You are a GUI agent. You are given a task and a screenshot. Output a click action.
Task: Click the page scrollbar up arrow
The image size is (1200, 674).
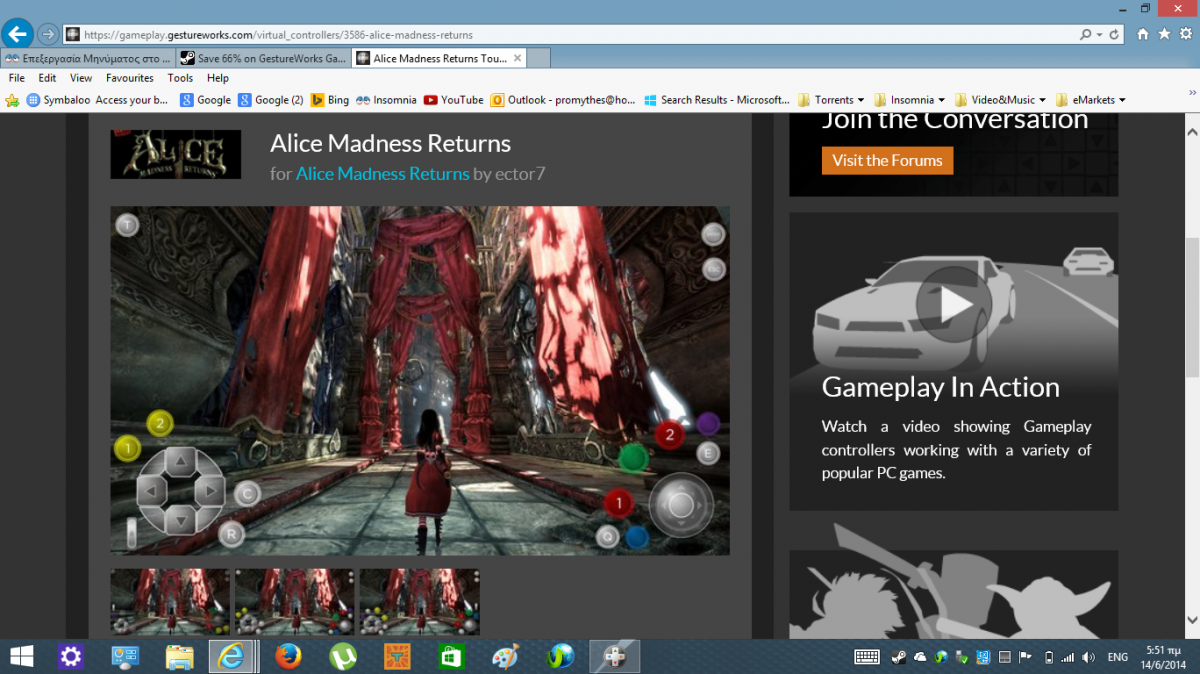[1191, 130]
